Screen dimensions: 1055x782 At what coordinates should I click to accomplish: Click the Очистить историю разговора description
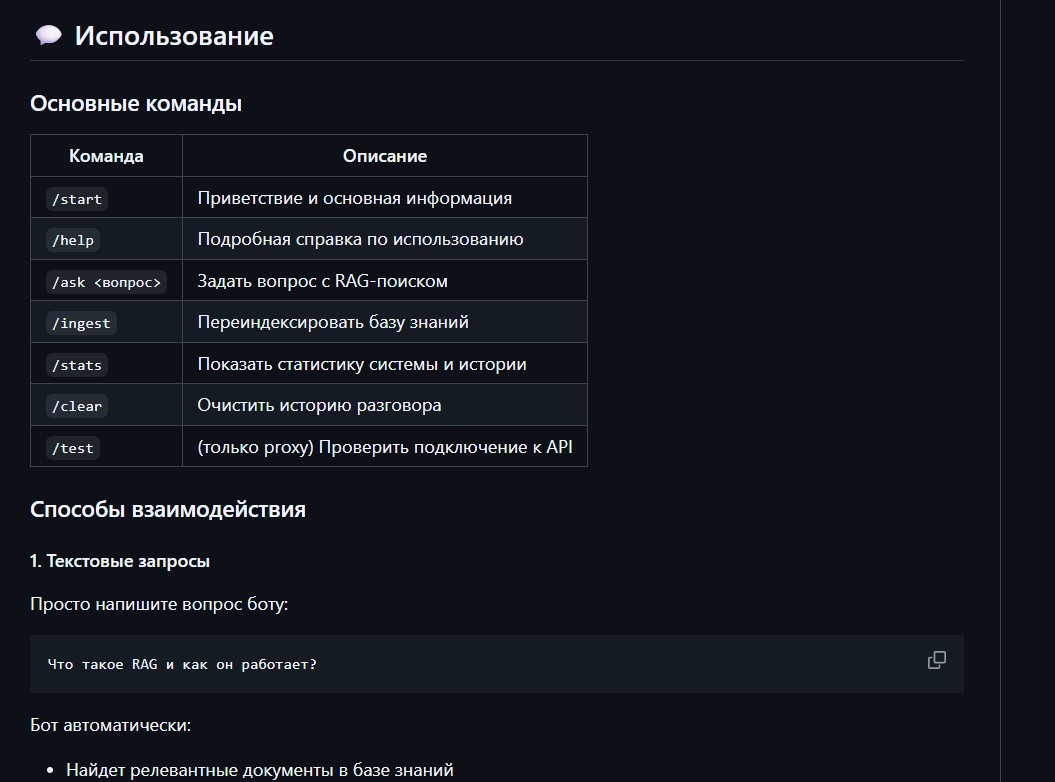(319, 405)
